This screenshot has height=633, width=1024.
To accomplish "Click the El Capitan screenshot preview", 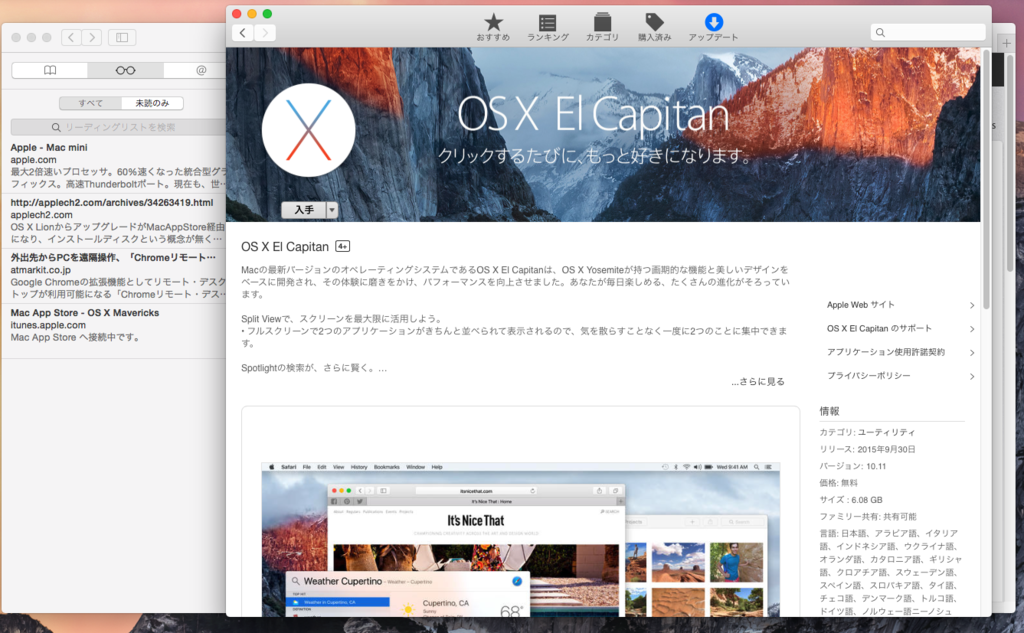I will click(520, 539).
